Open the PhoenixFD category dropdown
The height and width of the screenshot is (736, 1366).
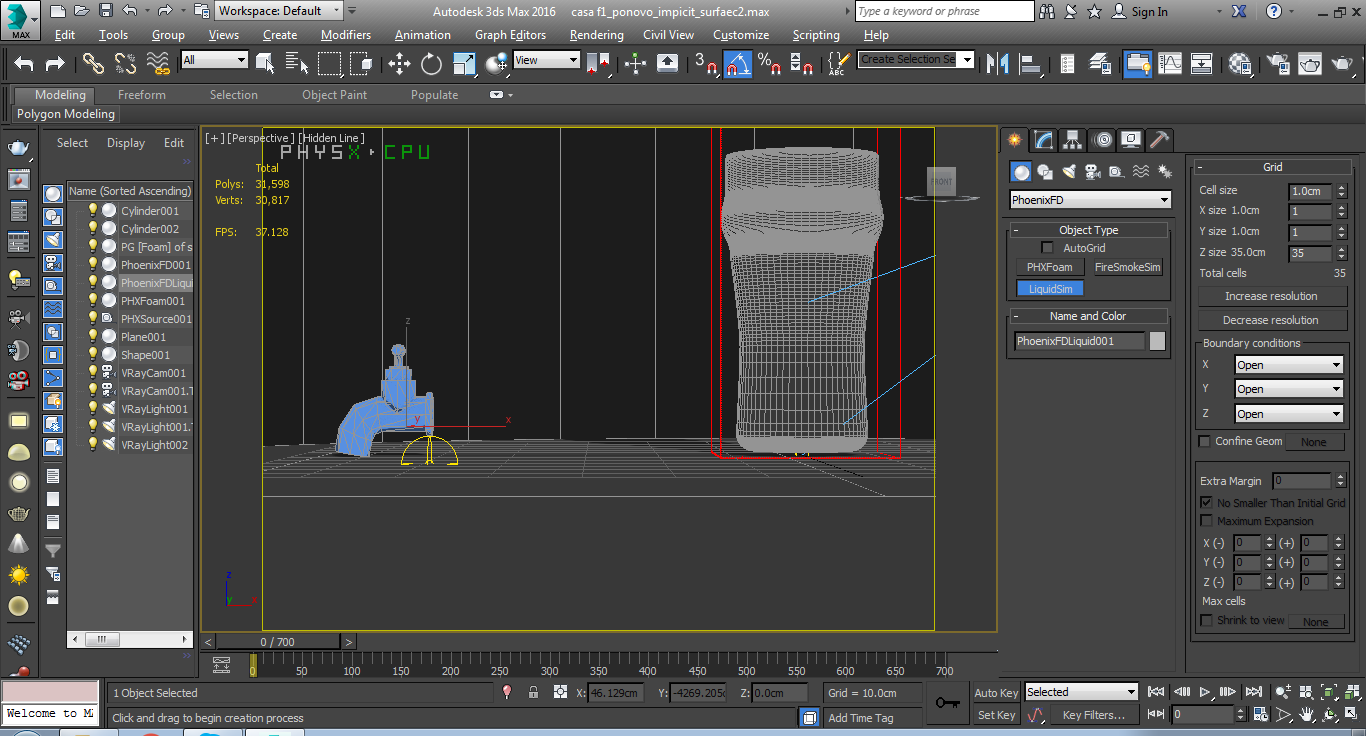(x=1090, y=200)
